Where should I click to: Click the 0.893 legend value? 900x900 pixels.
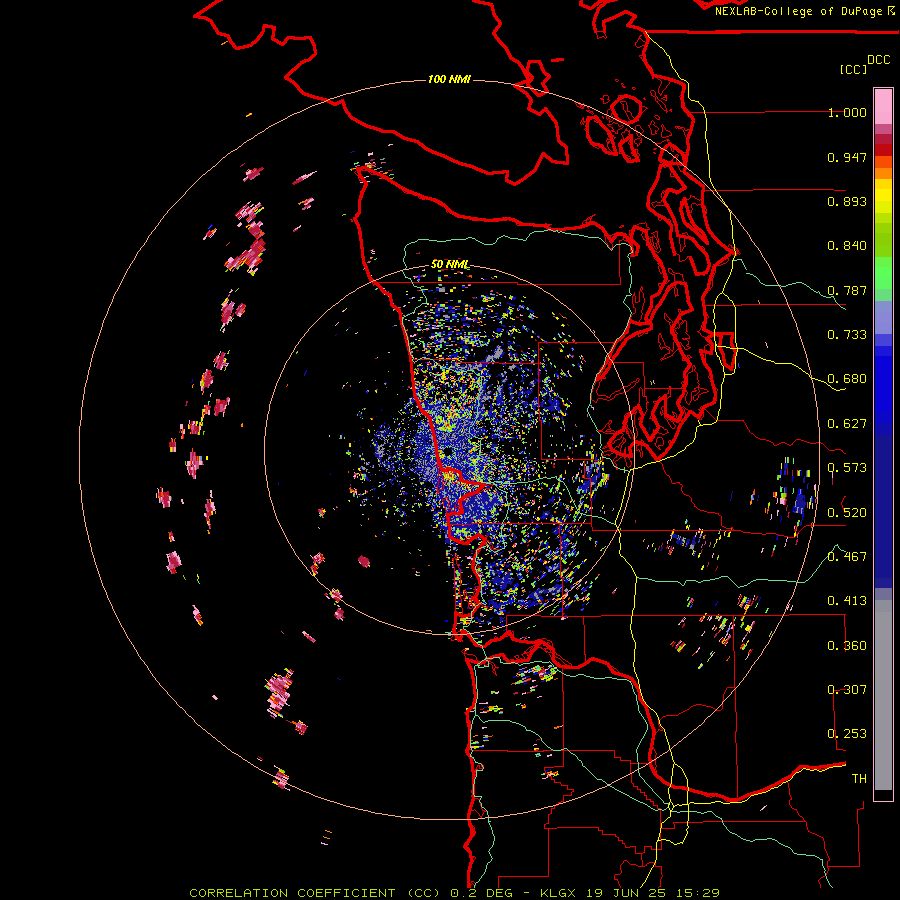point(847,201)
